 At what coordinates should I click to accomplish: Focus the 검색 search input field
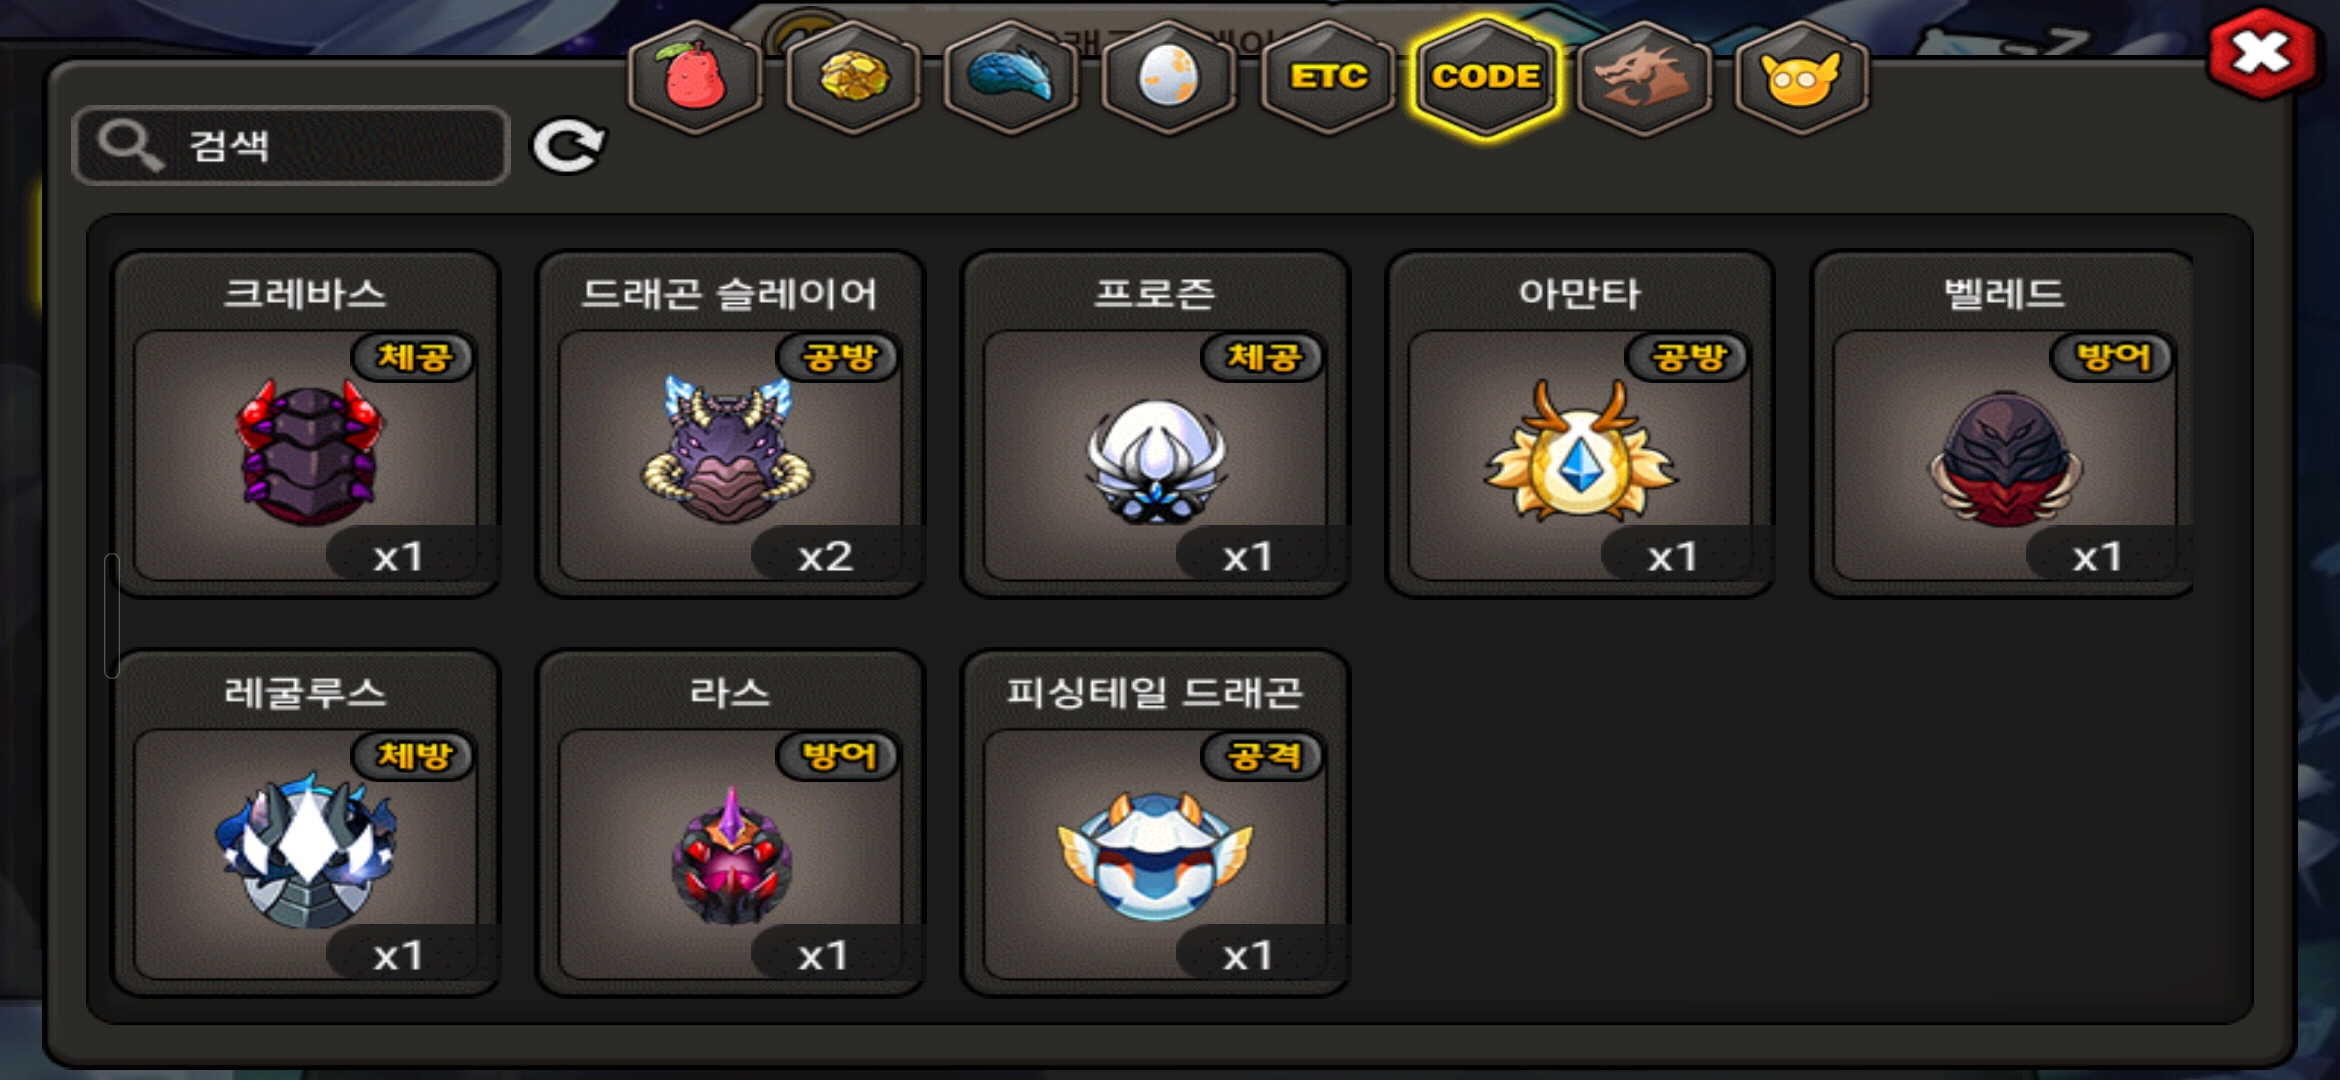click(x=291, y=146)
